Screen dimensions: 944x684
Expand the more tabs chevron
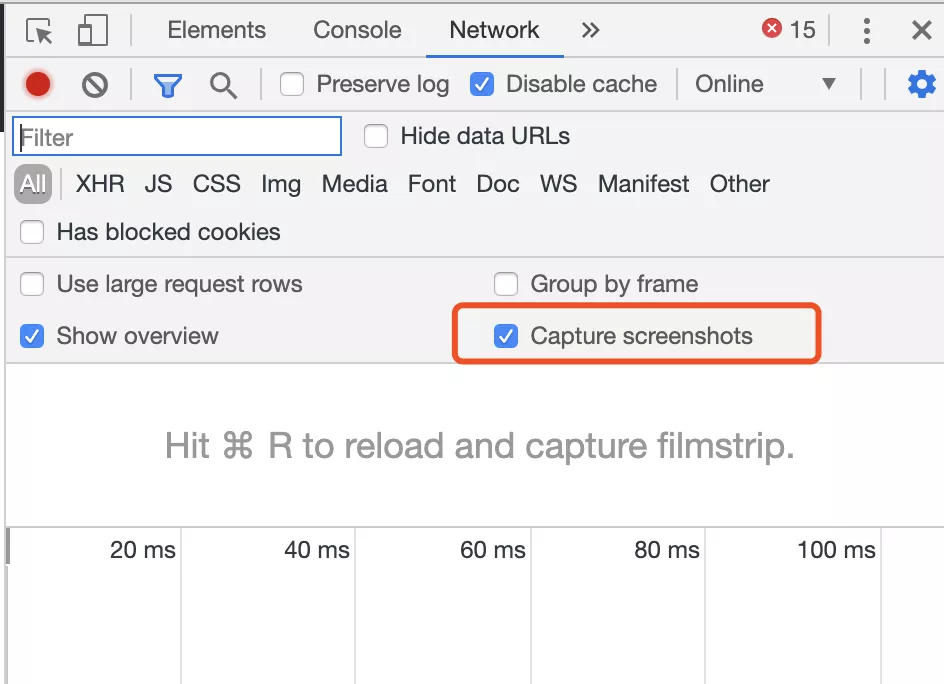point(590,31)
